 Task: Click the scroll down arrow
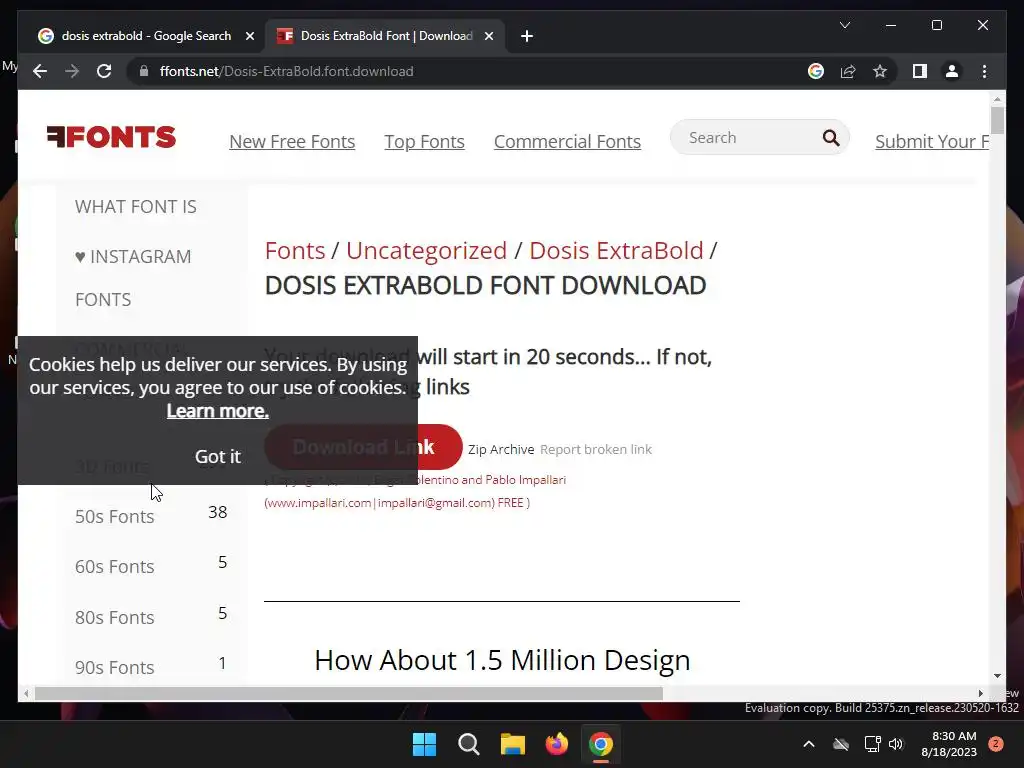tap(997, 676)
